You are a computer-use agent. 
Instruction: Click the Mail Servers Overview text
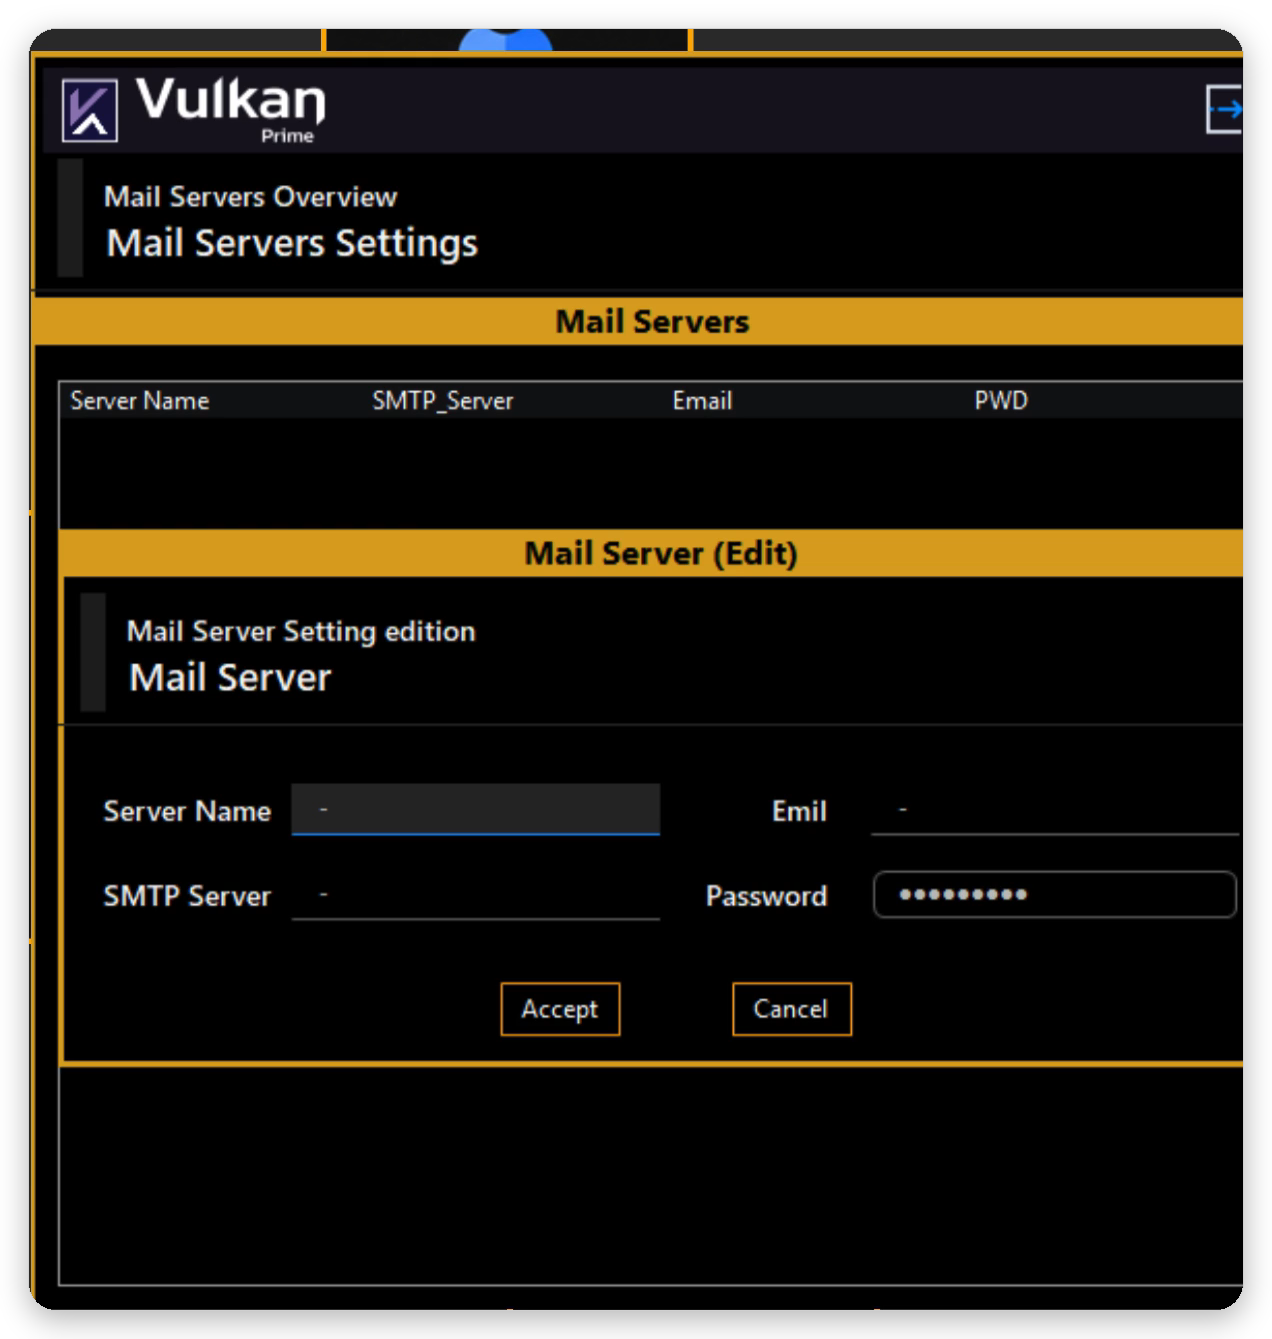[251, 196]
